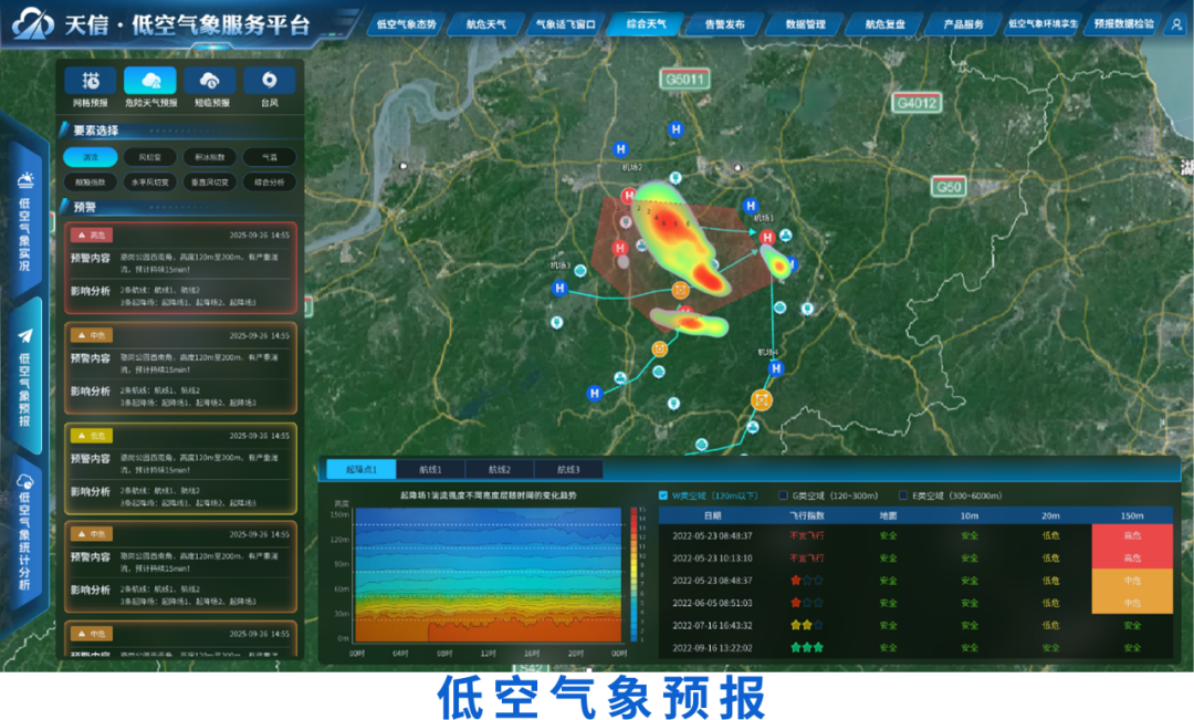This screenshot has width=1194, height=720.
Task: Open the 告警发布 top menu tab
Action: [724, 24]
